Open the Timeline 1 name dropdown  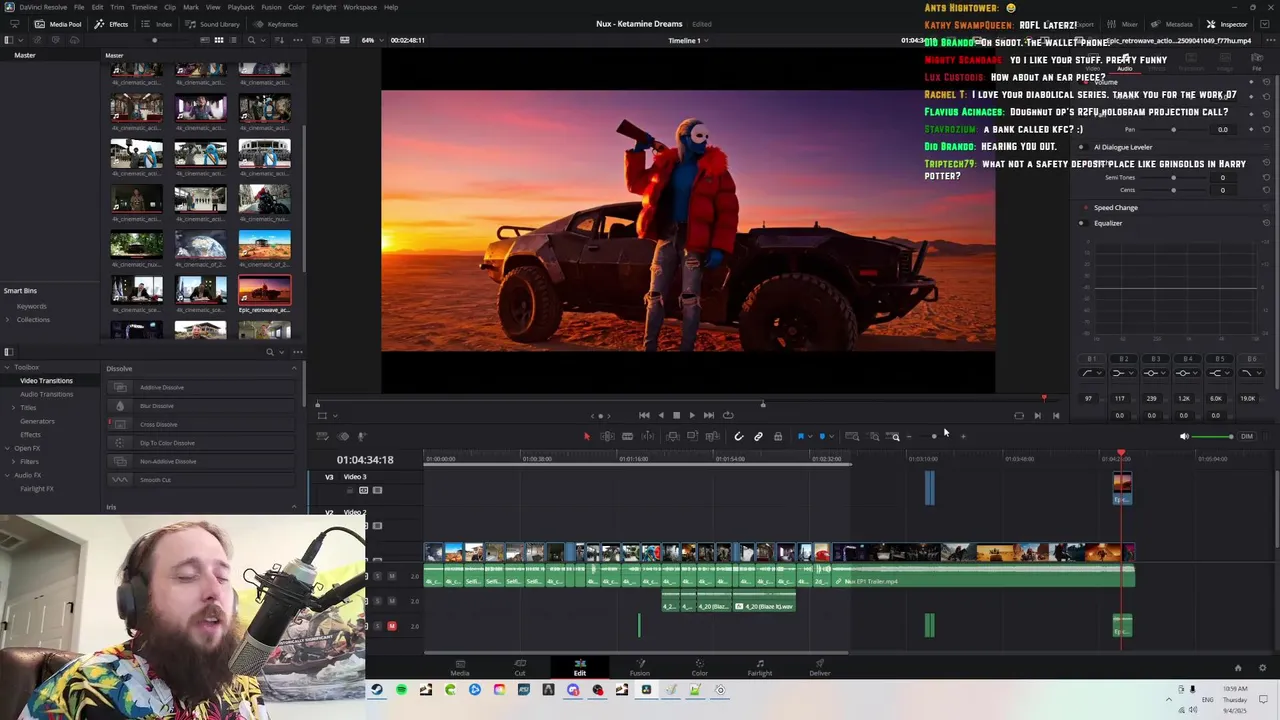coord(688,40)
